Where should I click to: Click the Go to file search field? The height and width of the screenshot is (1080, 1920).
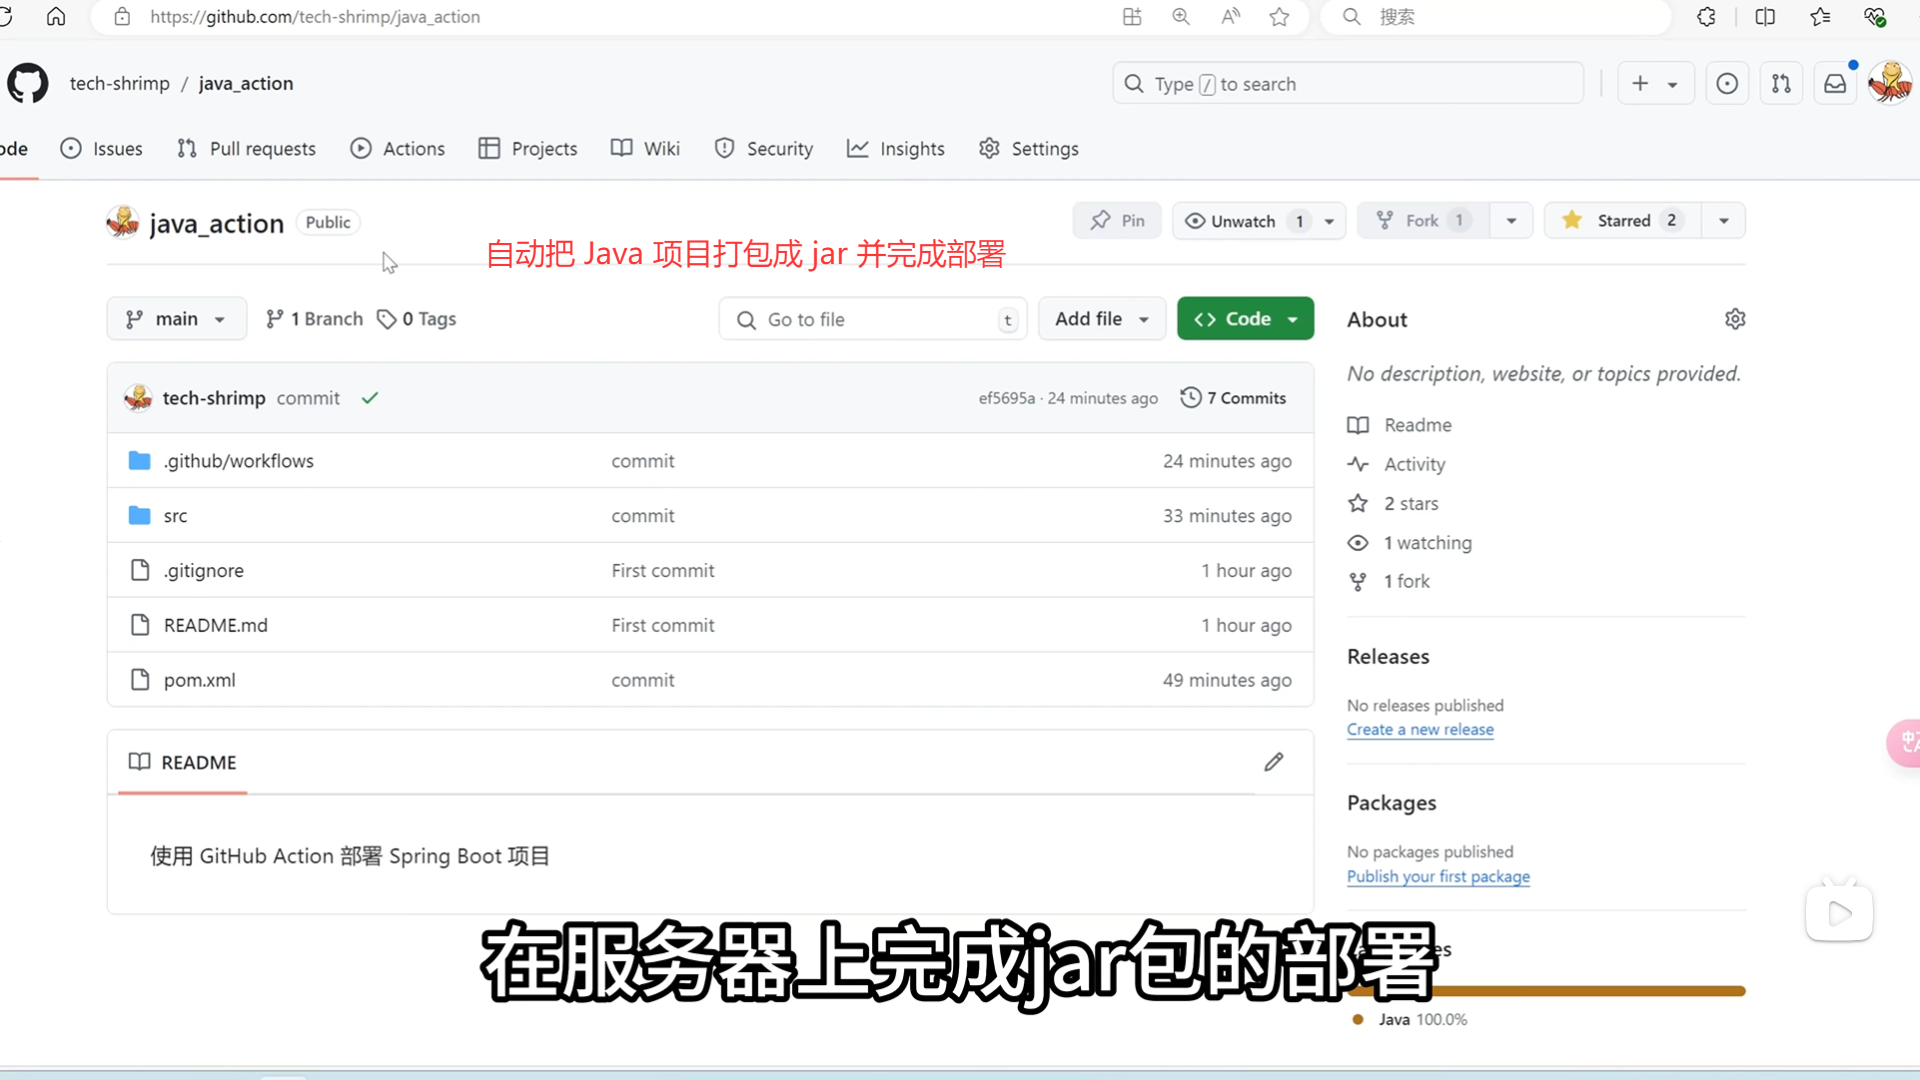pos(870,319)
